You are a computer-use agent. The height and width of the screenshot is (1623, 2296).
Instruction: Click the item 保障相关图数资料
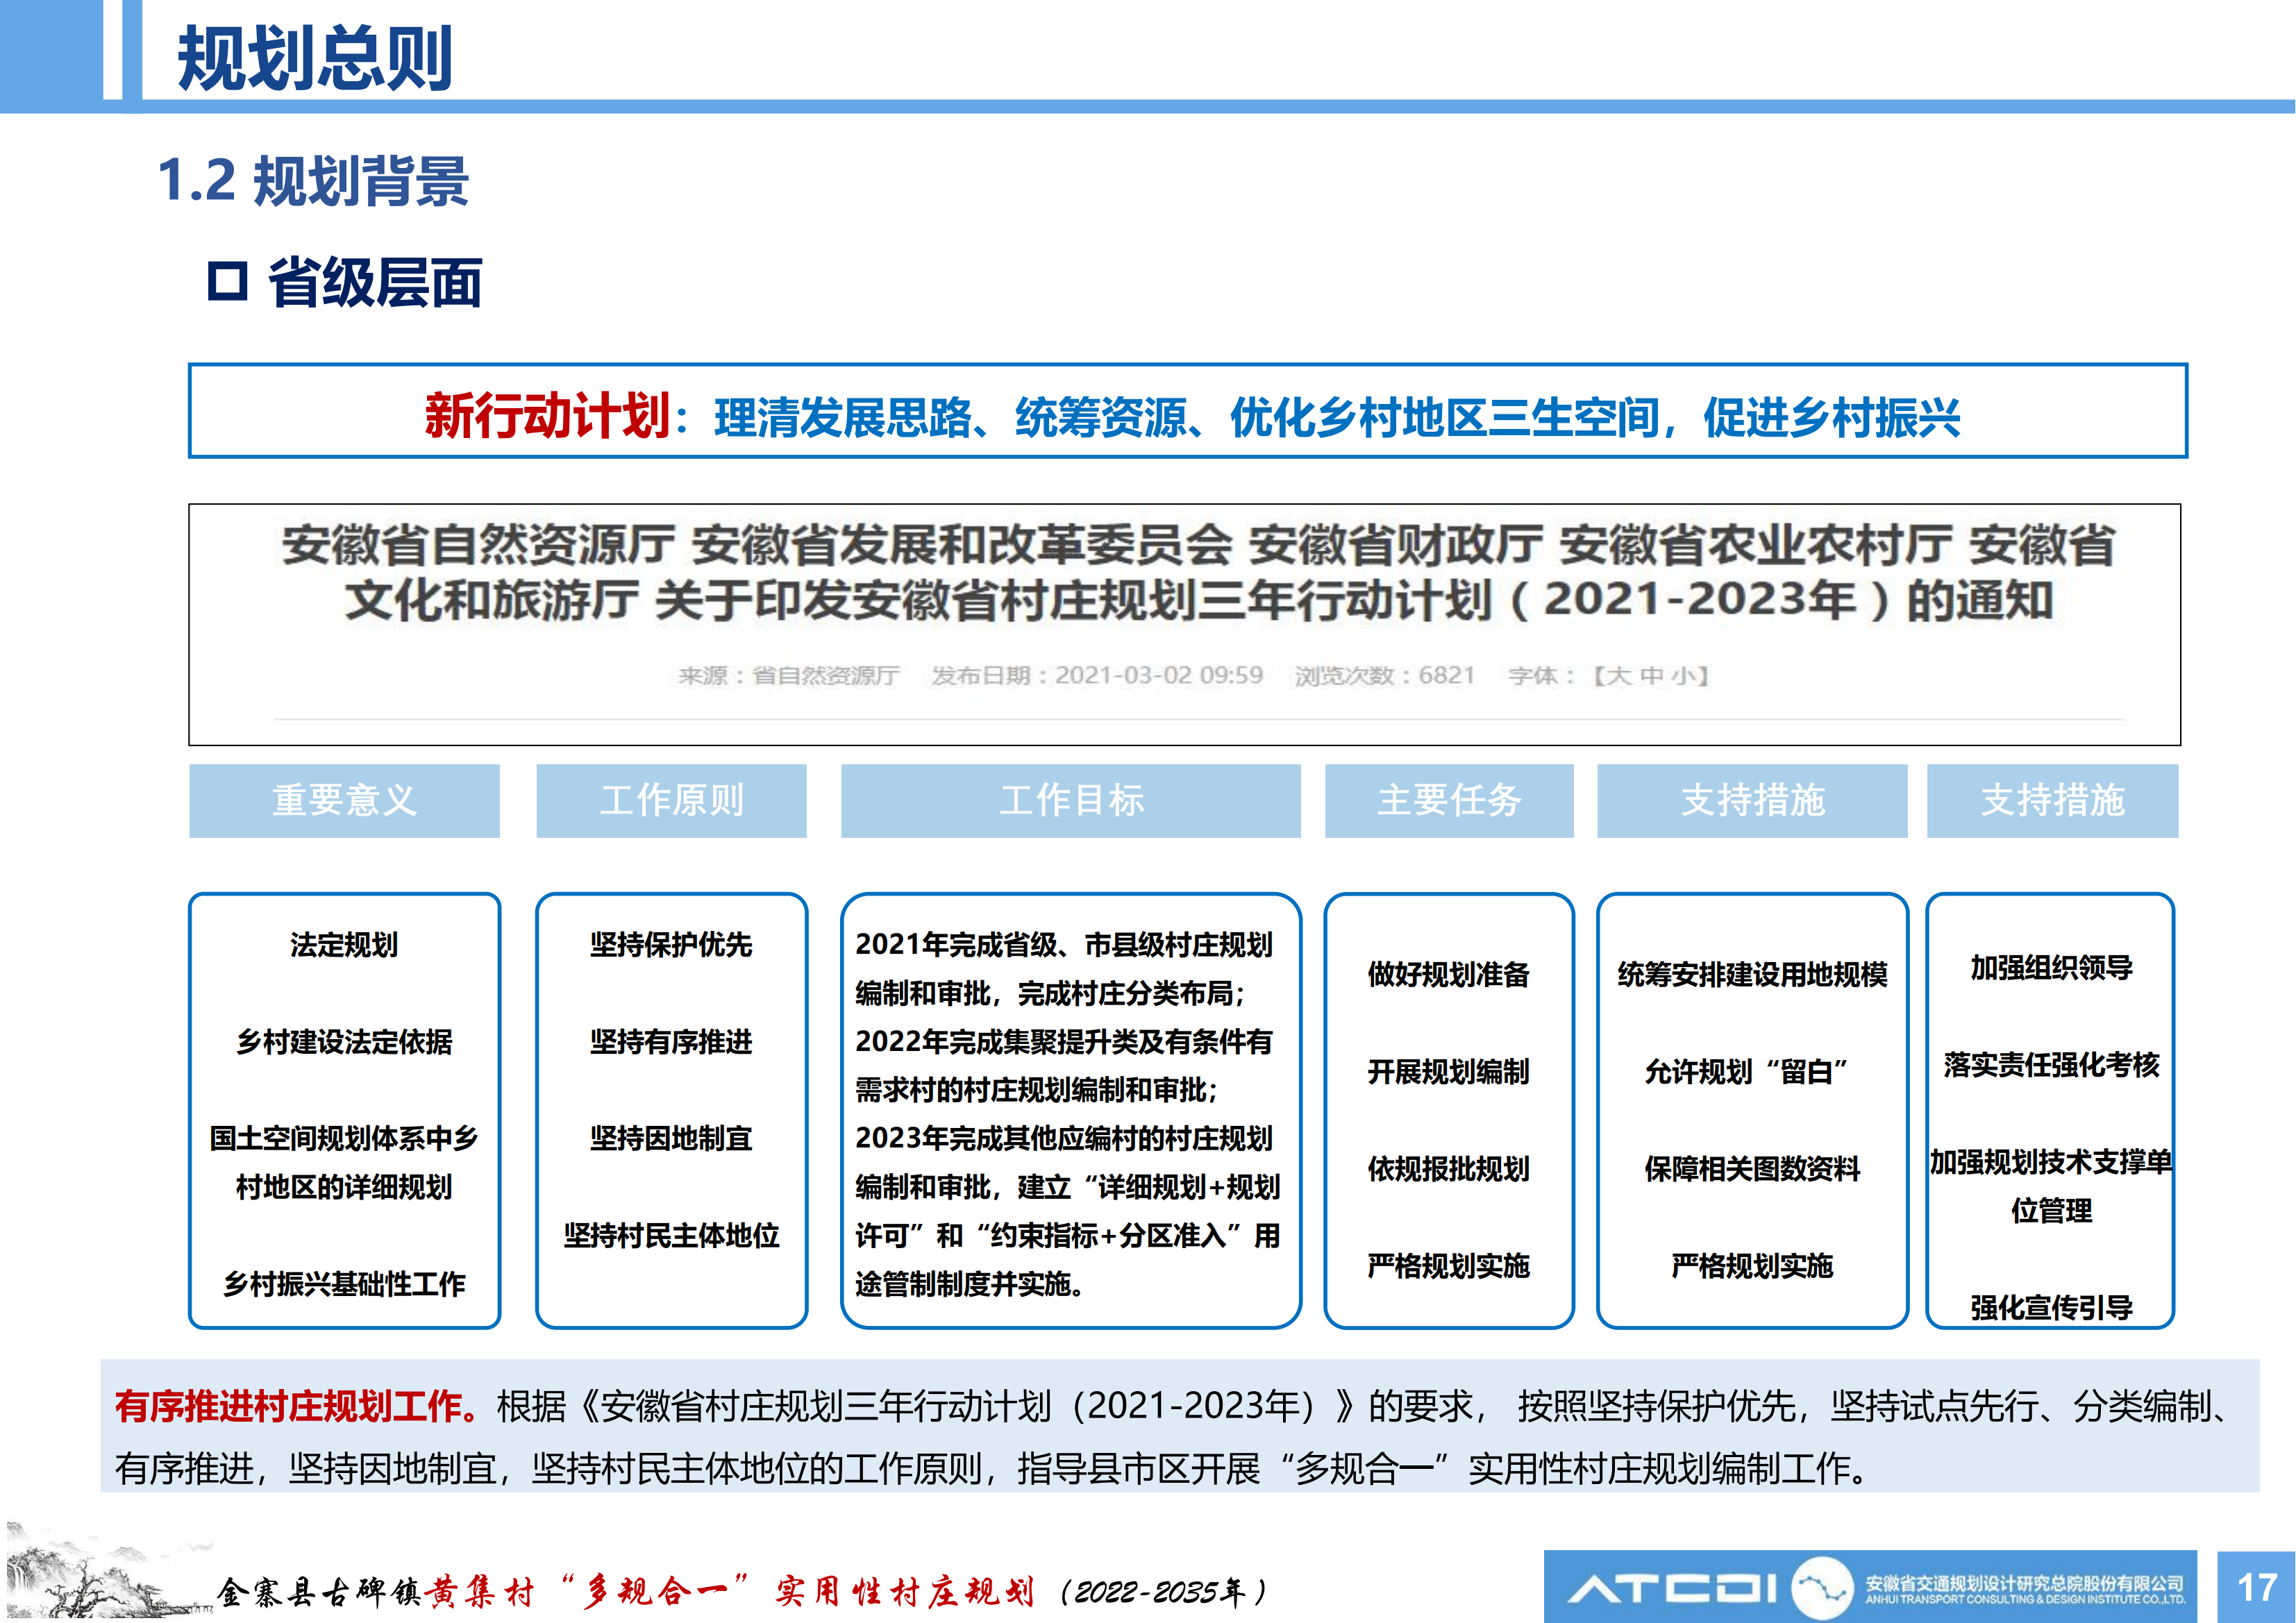tap(1752, 1168)
